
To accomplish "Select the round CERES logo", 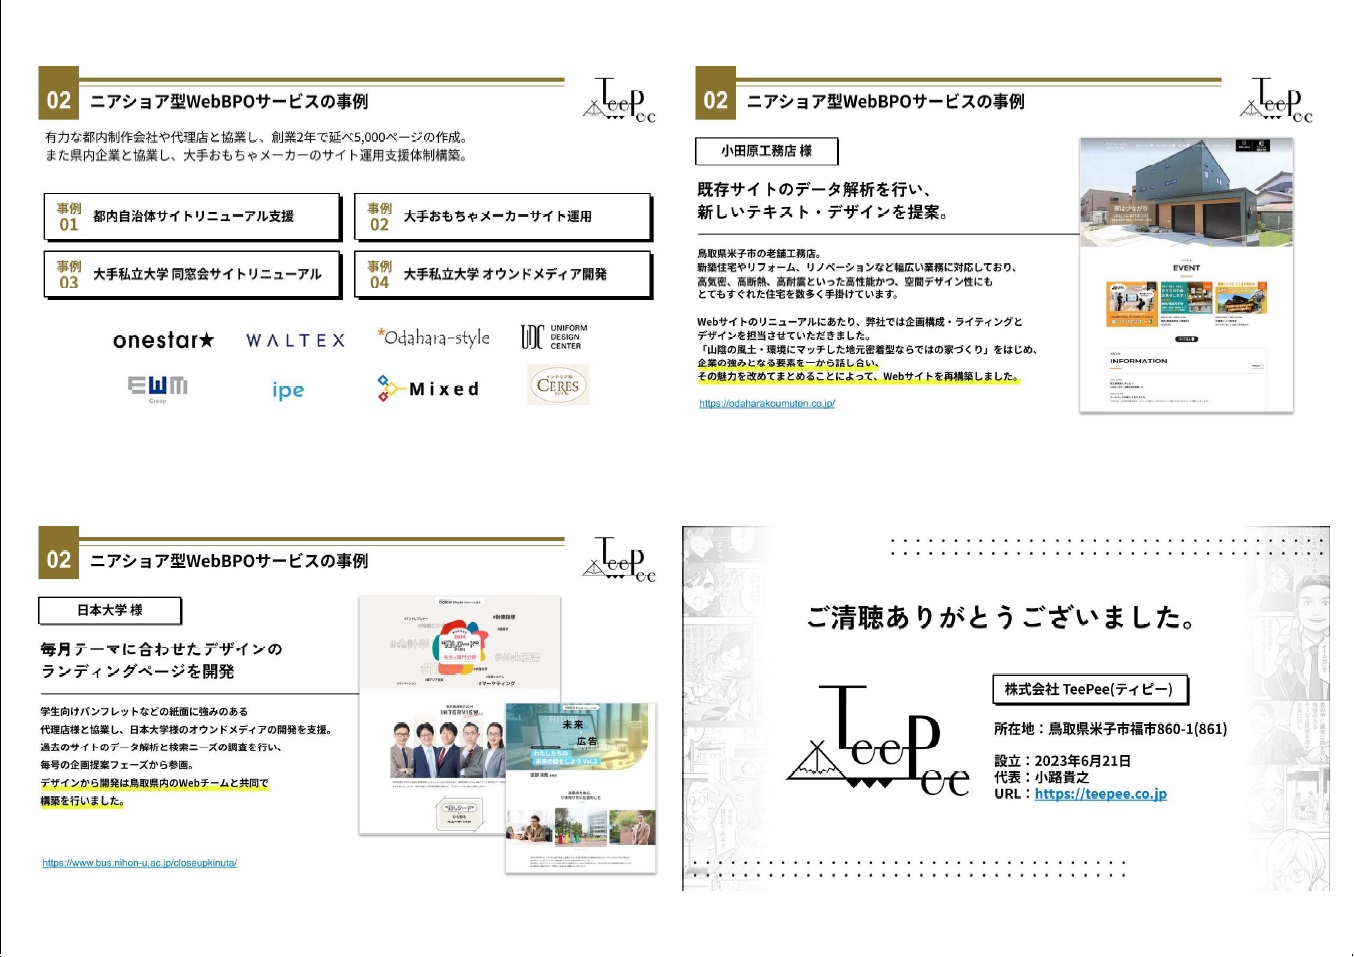I will coord(558,385).
